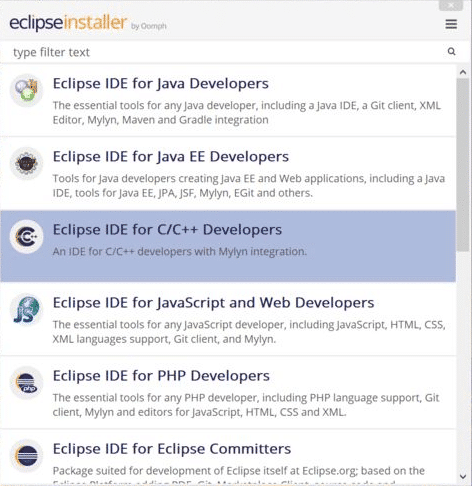472x486 pixels.
Task: Close the Eclipse Installer window
Action: [x=451, y=5]
